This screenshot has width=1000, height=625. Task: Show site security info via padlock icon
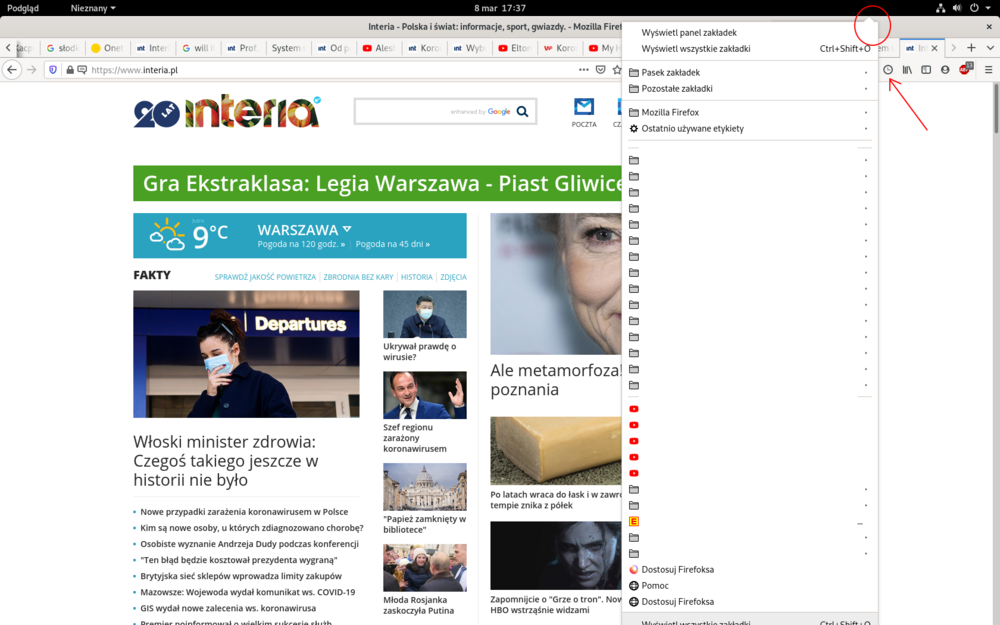70,70
